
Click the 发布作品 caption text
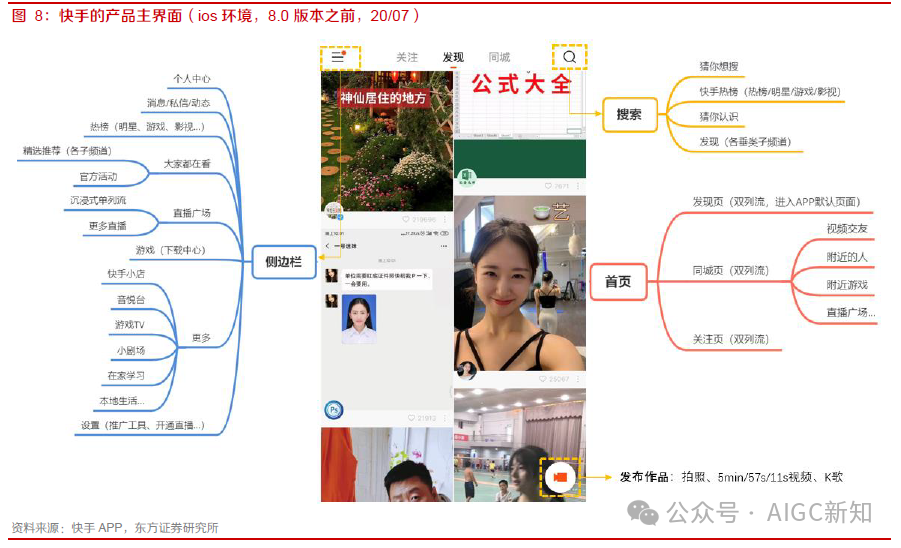(731, 477)
